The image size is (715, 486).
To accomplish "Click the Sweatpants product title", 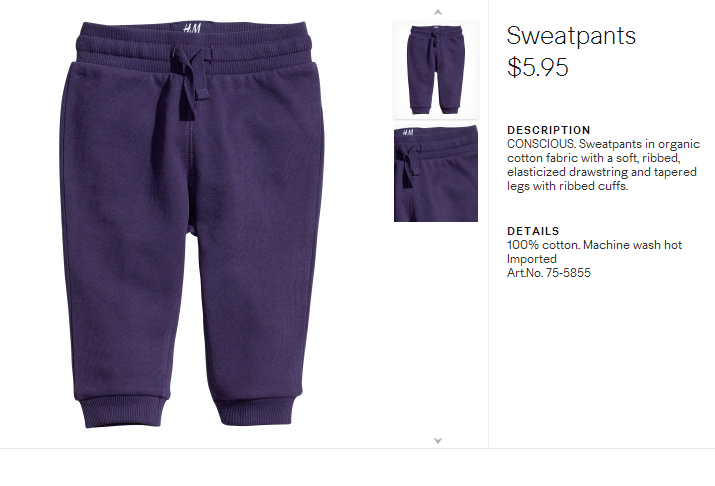I will tap(571, 36).
